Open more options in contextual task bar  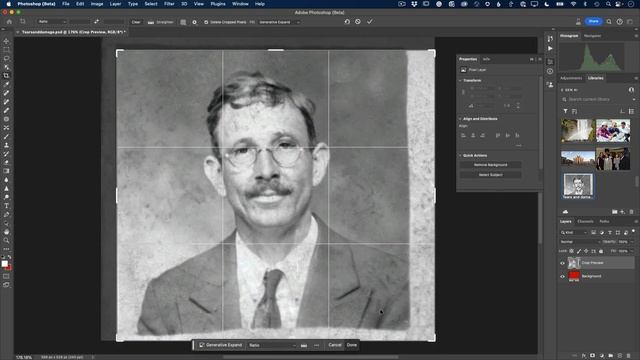[316, 345]
